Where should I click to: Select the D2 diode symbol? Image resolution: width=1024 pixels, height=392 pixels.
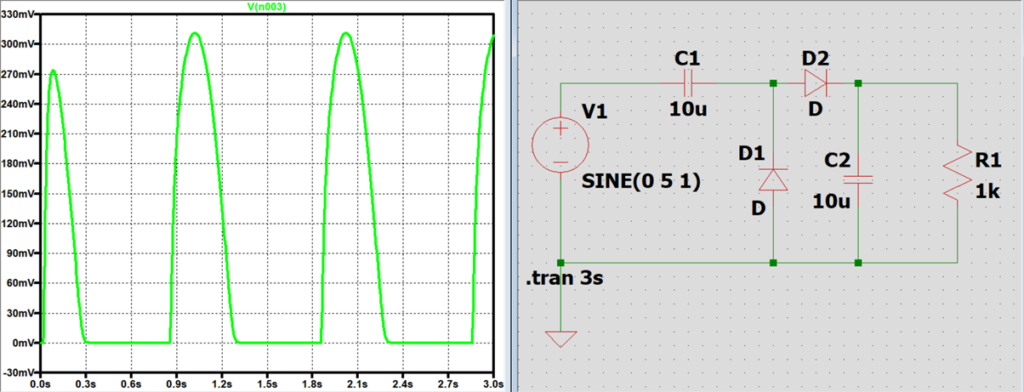click(815, 84)
